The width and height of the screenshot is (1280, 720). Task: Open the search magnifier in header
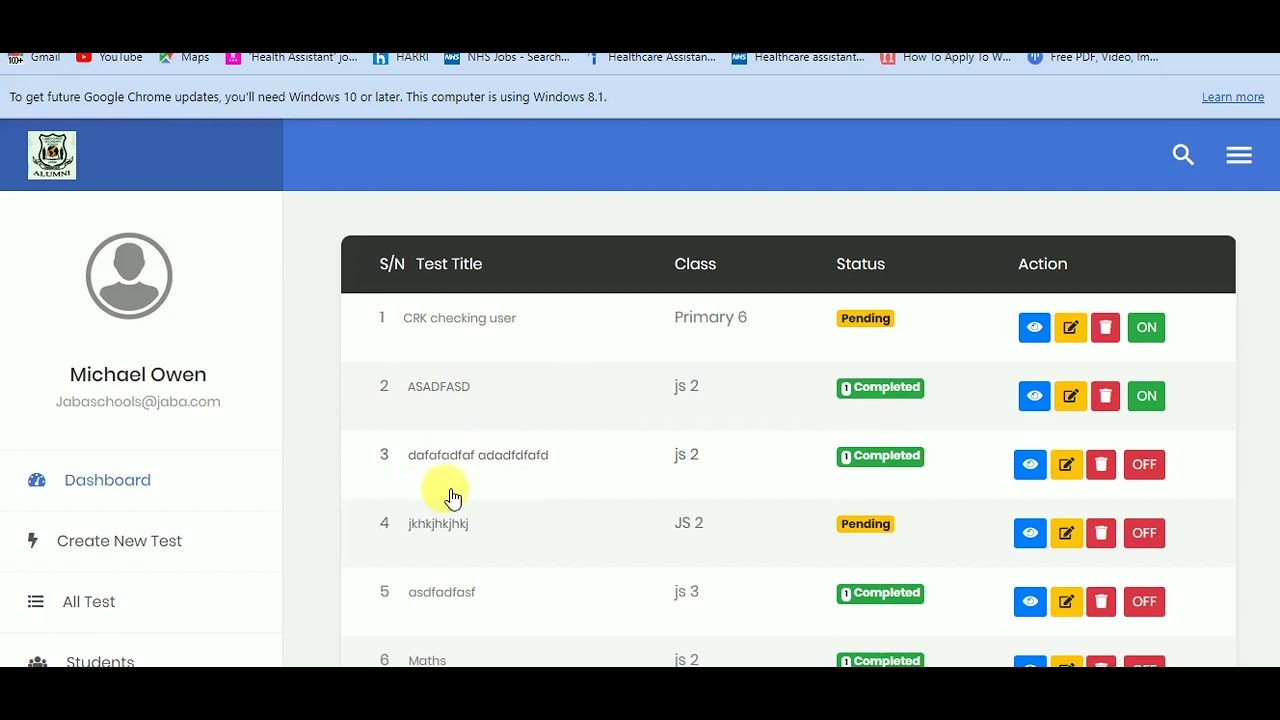click(x=1183, y=155)
